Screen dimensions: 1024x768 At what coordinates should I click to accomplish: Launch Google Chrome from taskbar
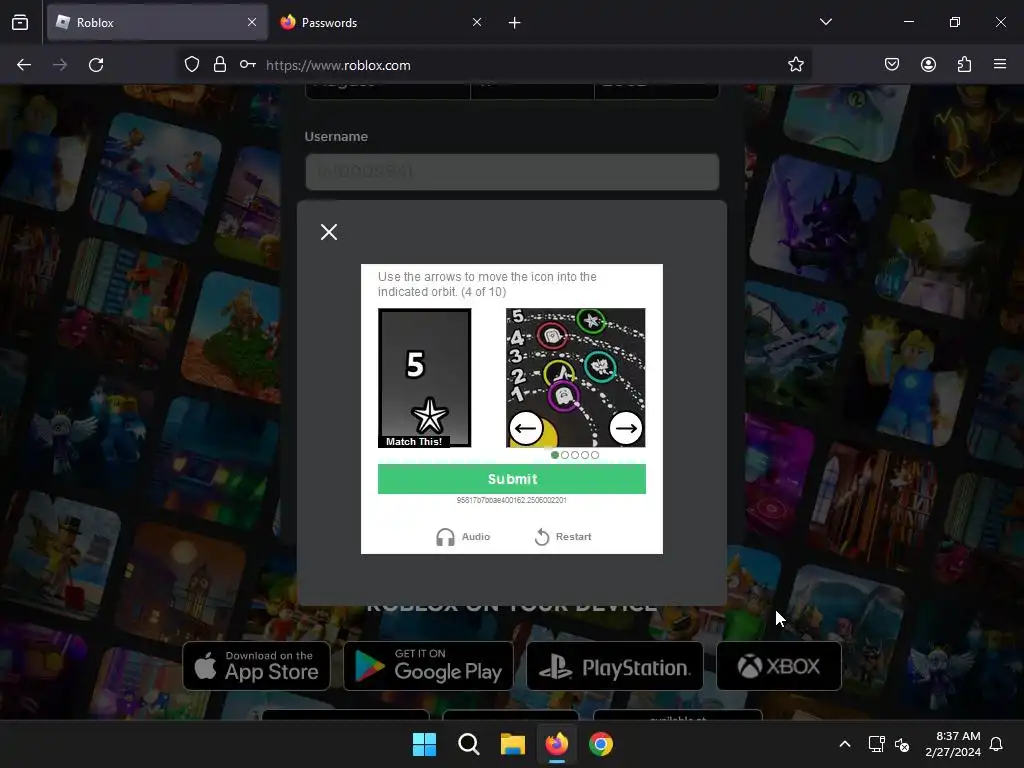click(601, 744)
